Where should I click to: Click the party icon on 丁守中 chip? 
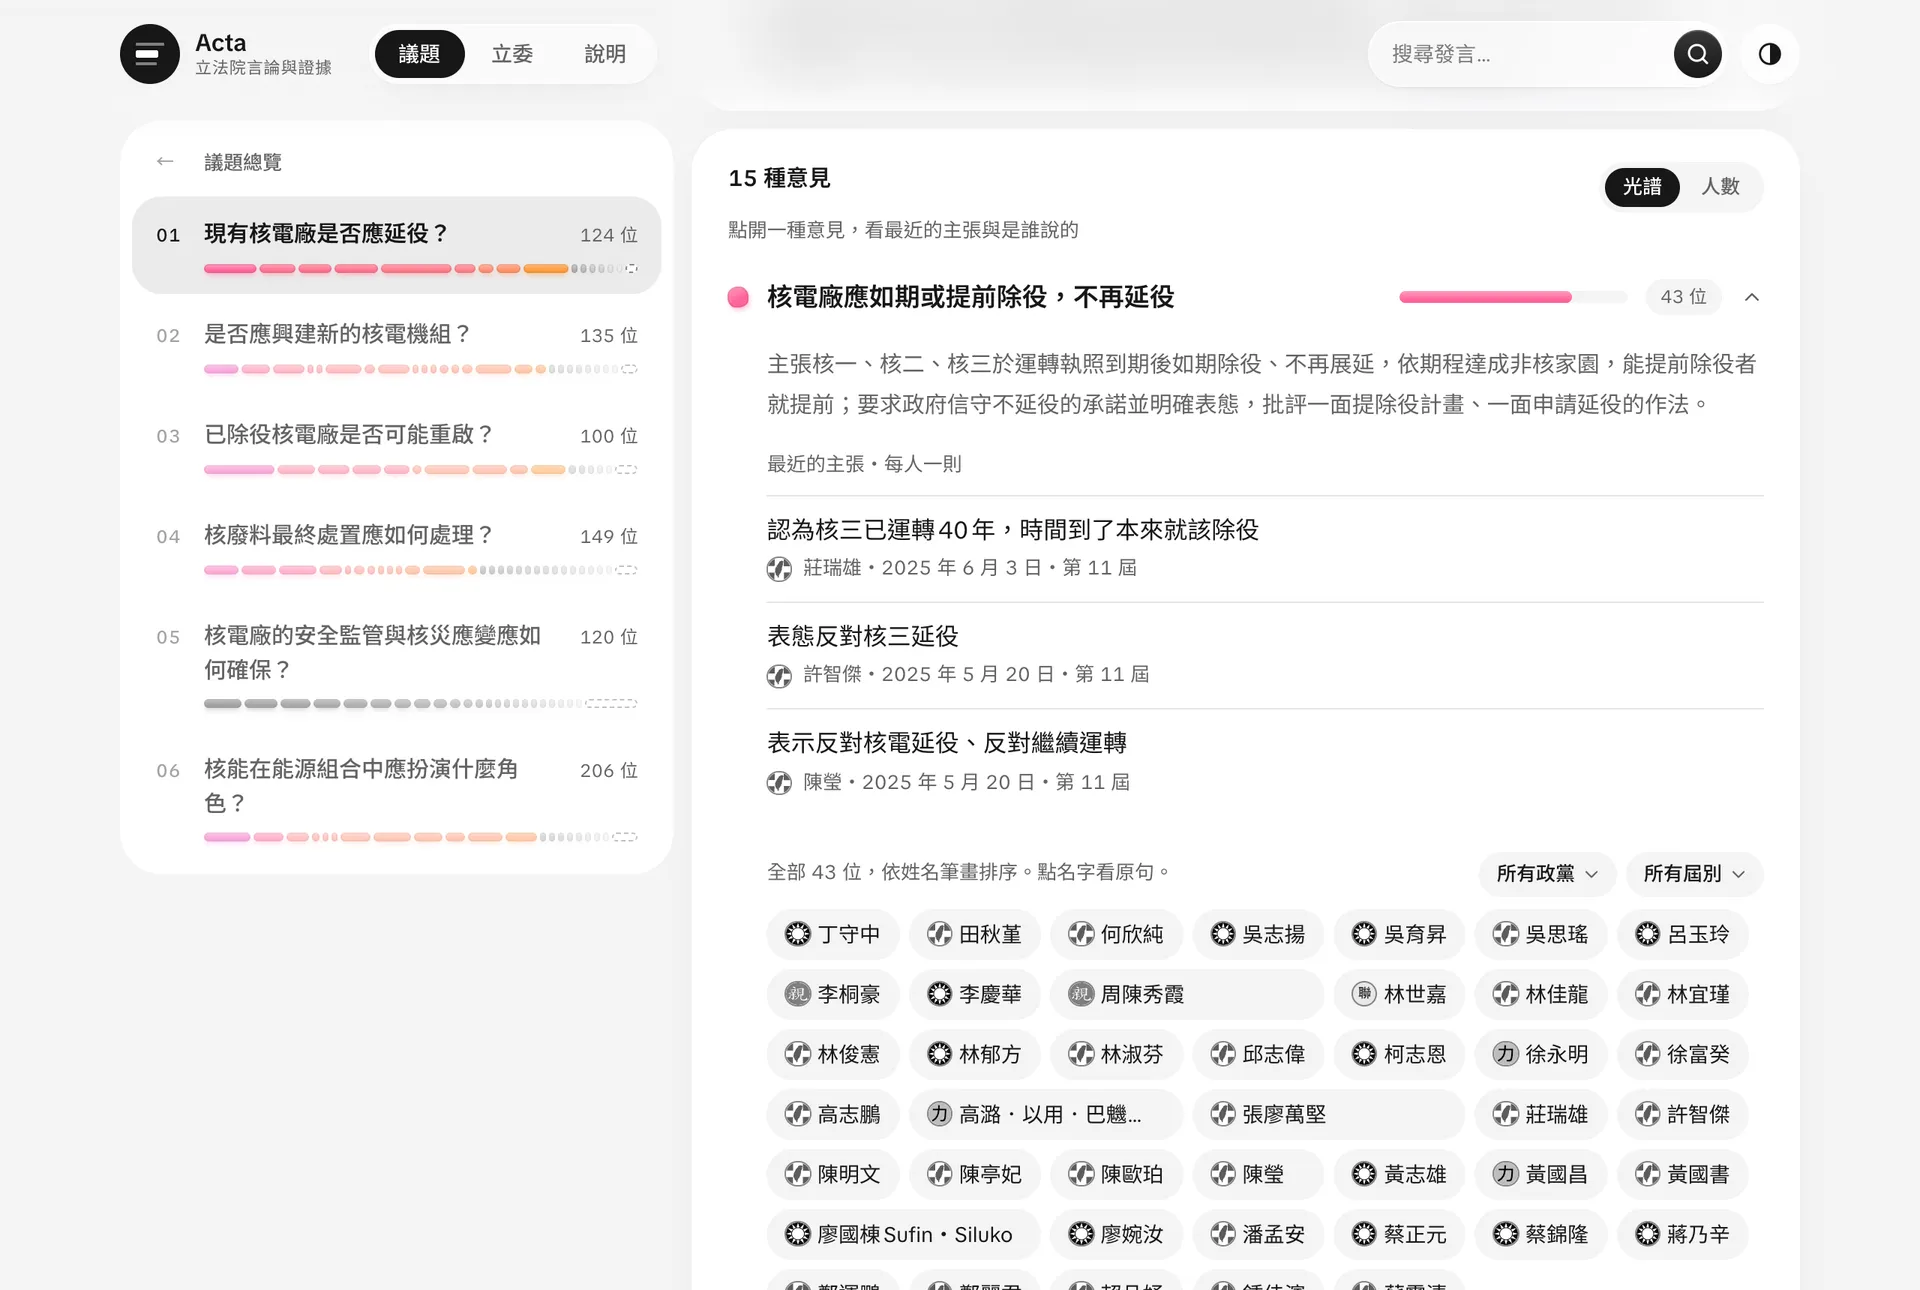point(797,934)
